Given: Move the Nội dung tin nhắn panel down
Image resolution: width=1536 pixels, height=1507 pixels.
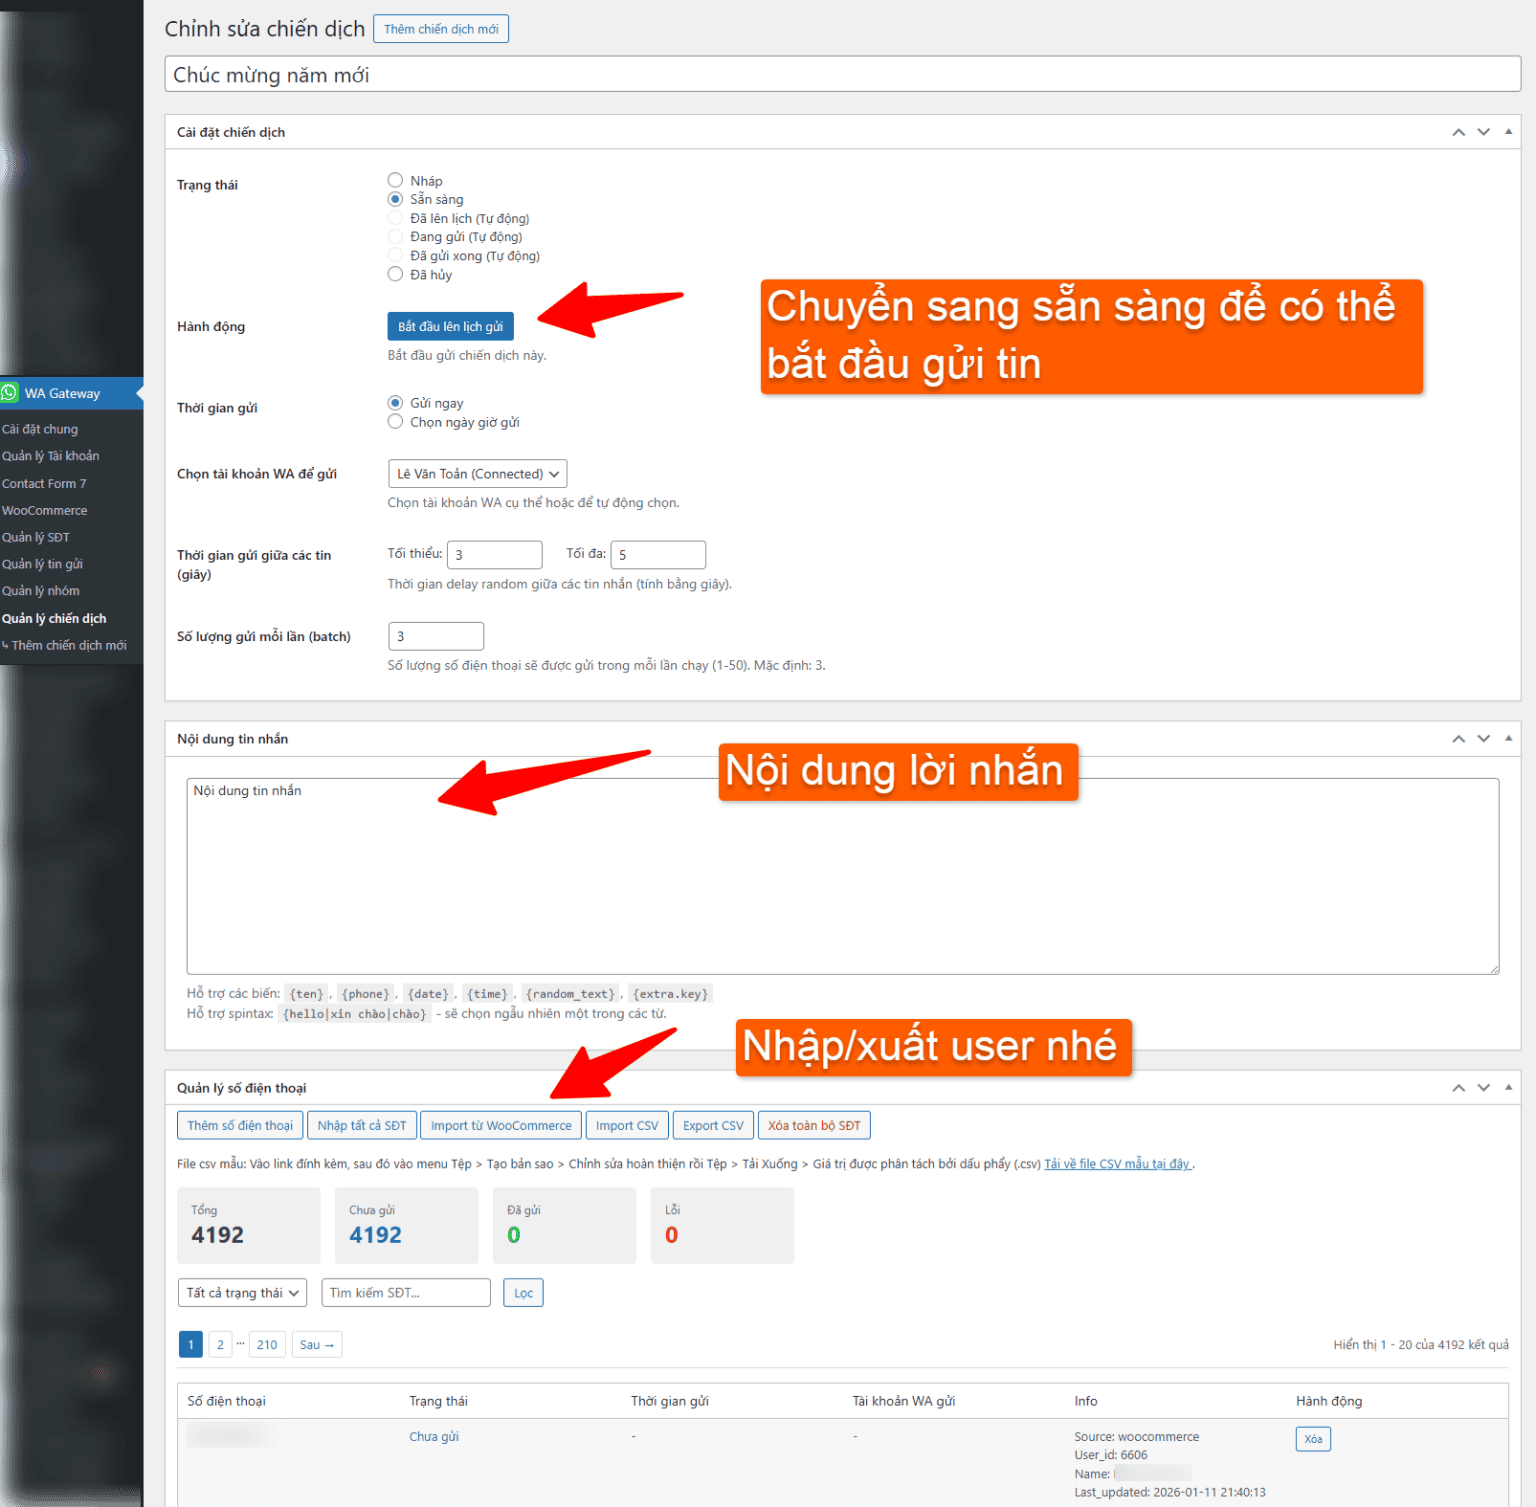Looking at the screenshot, I should (1483, 739).
